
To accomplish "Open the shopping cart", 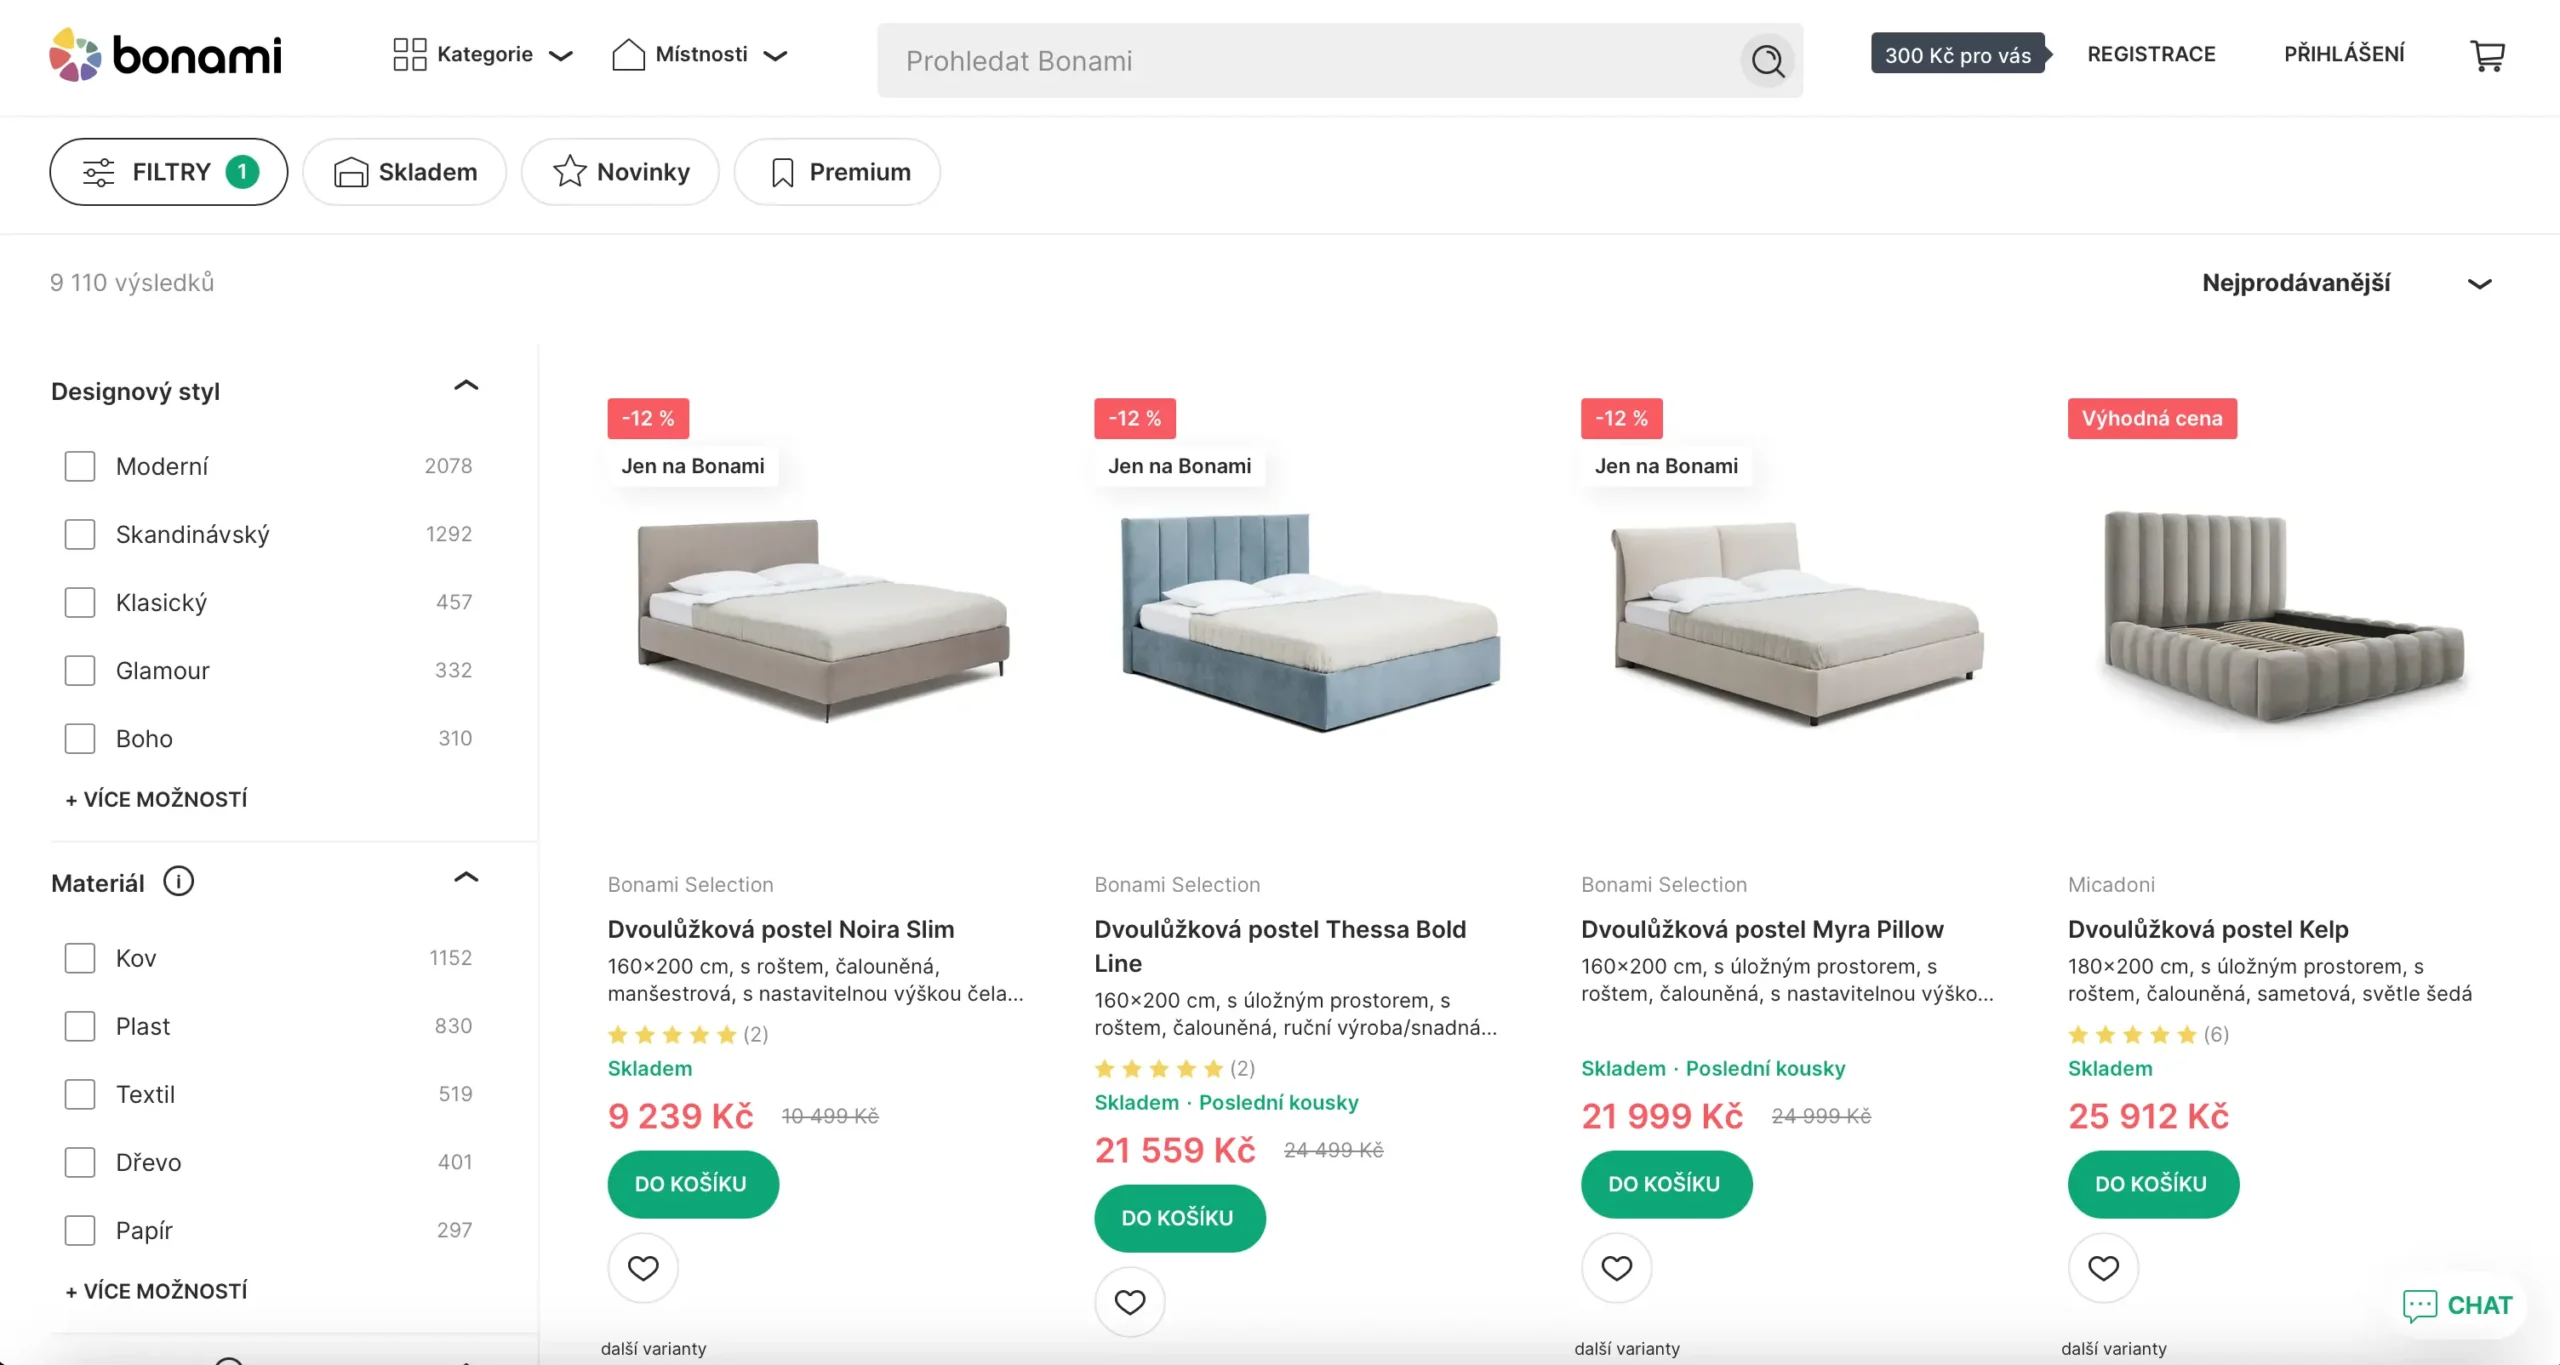I will pyautogui.click(x=2487, y=55).
